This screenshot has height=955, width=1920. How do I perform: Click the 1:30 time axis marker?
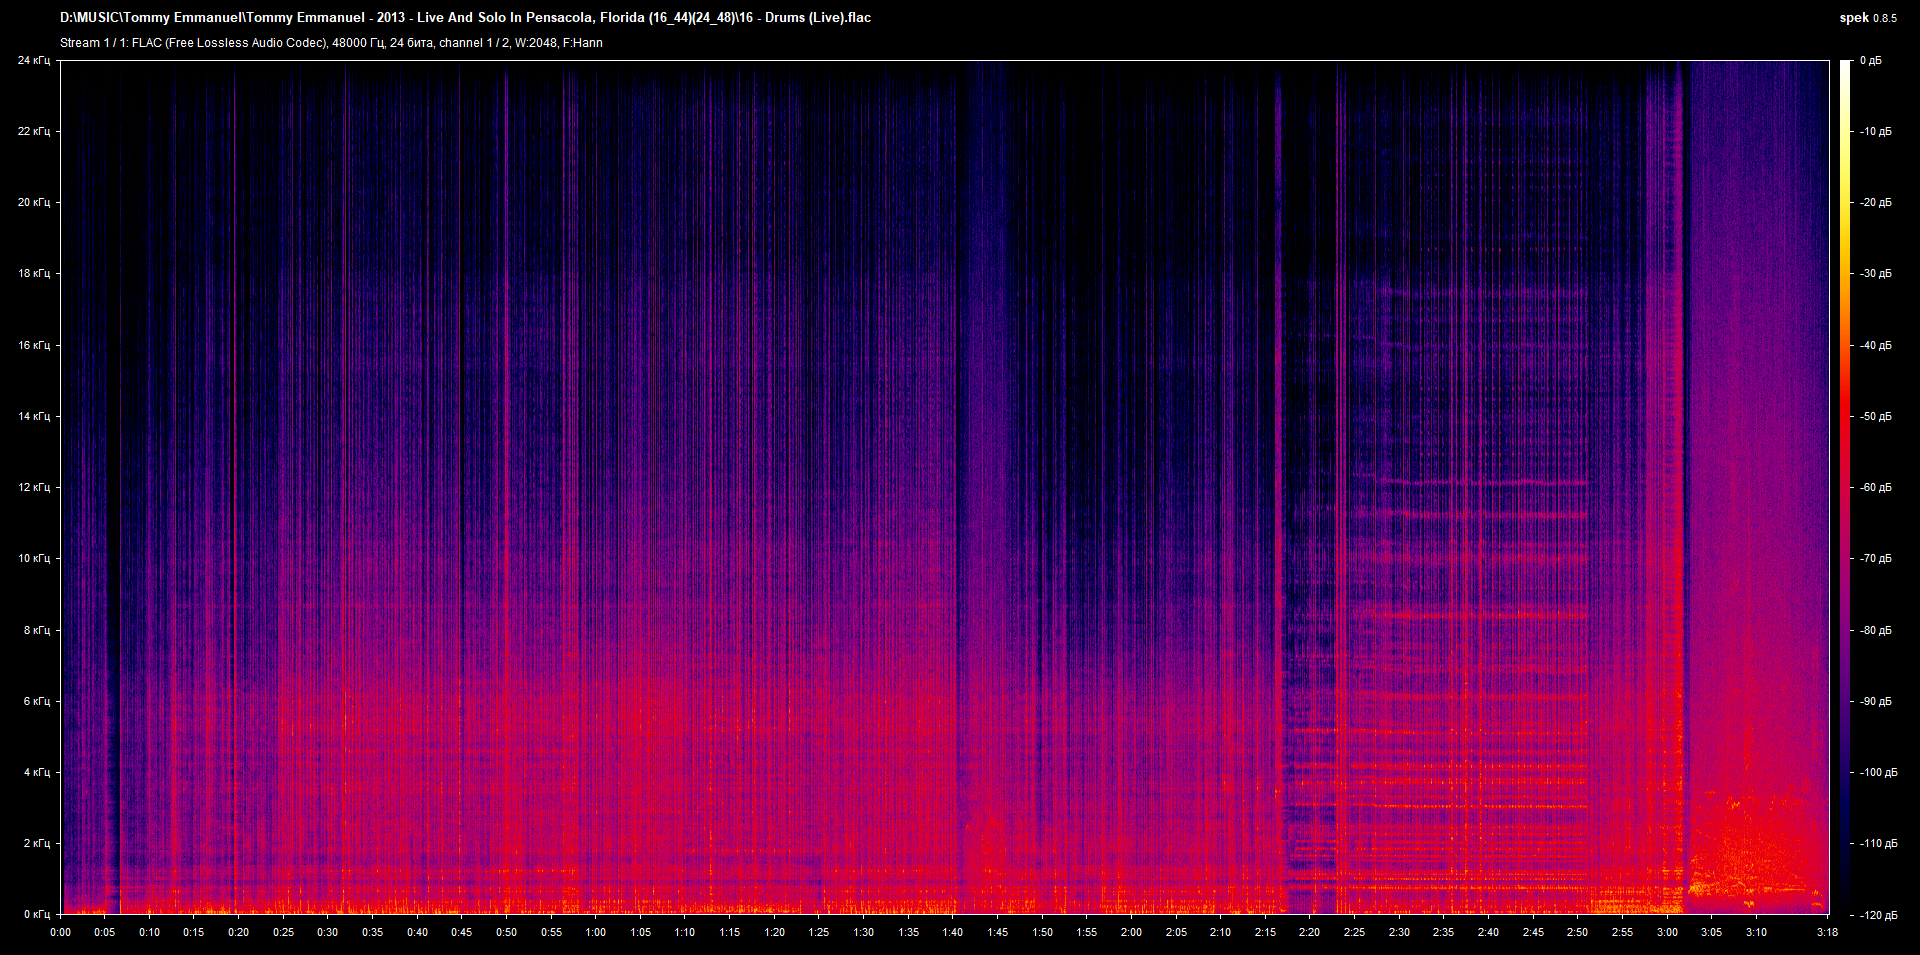(x=863, y=932)
